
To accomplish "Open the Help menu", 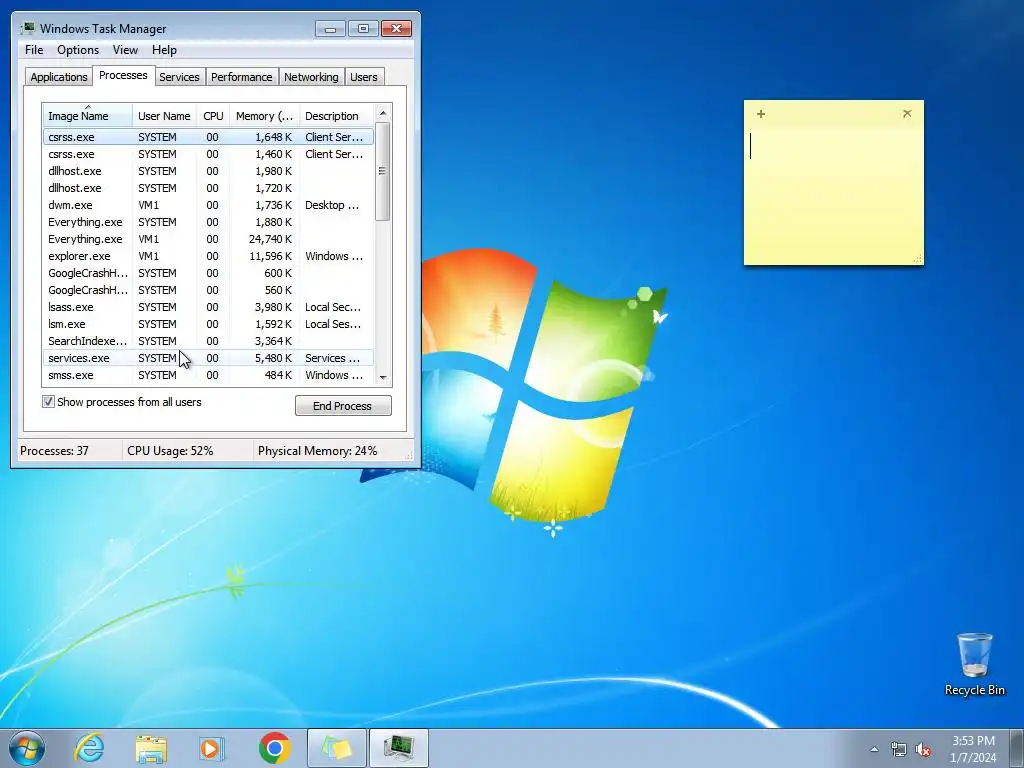I will [x=164, y=50].
